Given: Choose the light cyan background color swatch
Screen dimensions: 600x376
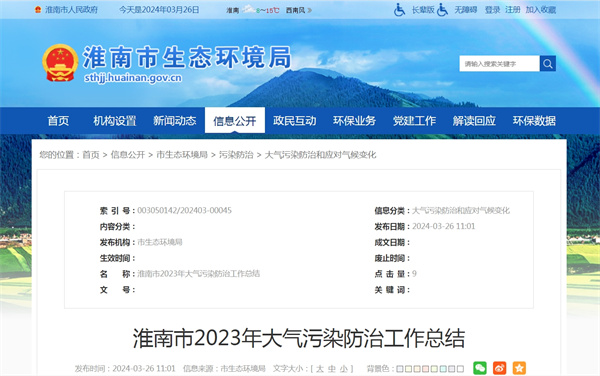Looking at the screenshot, I should coord(443,369).
